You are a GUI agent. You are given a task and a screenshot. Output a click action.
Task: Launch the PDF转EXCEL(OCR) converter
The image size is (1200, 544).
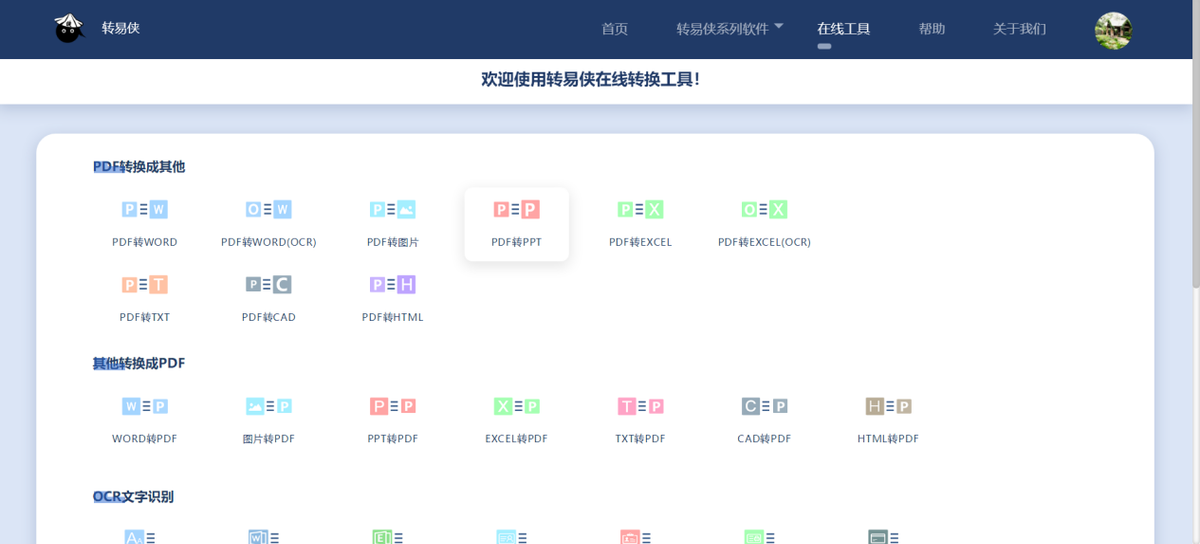coord(765,224)
